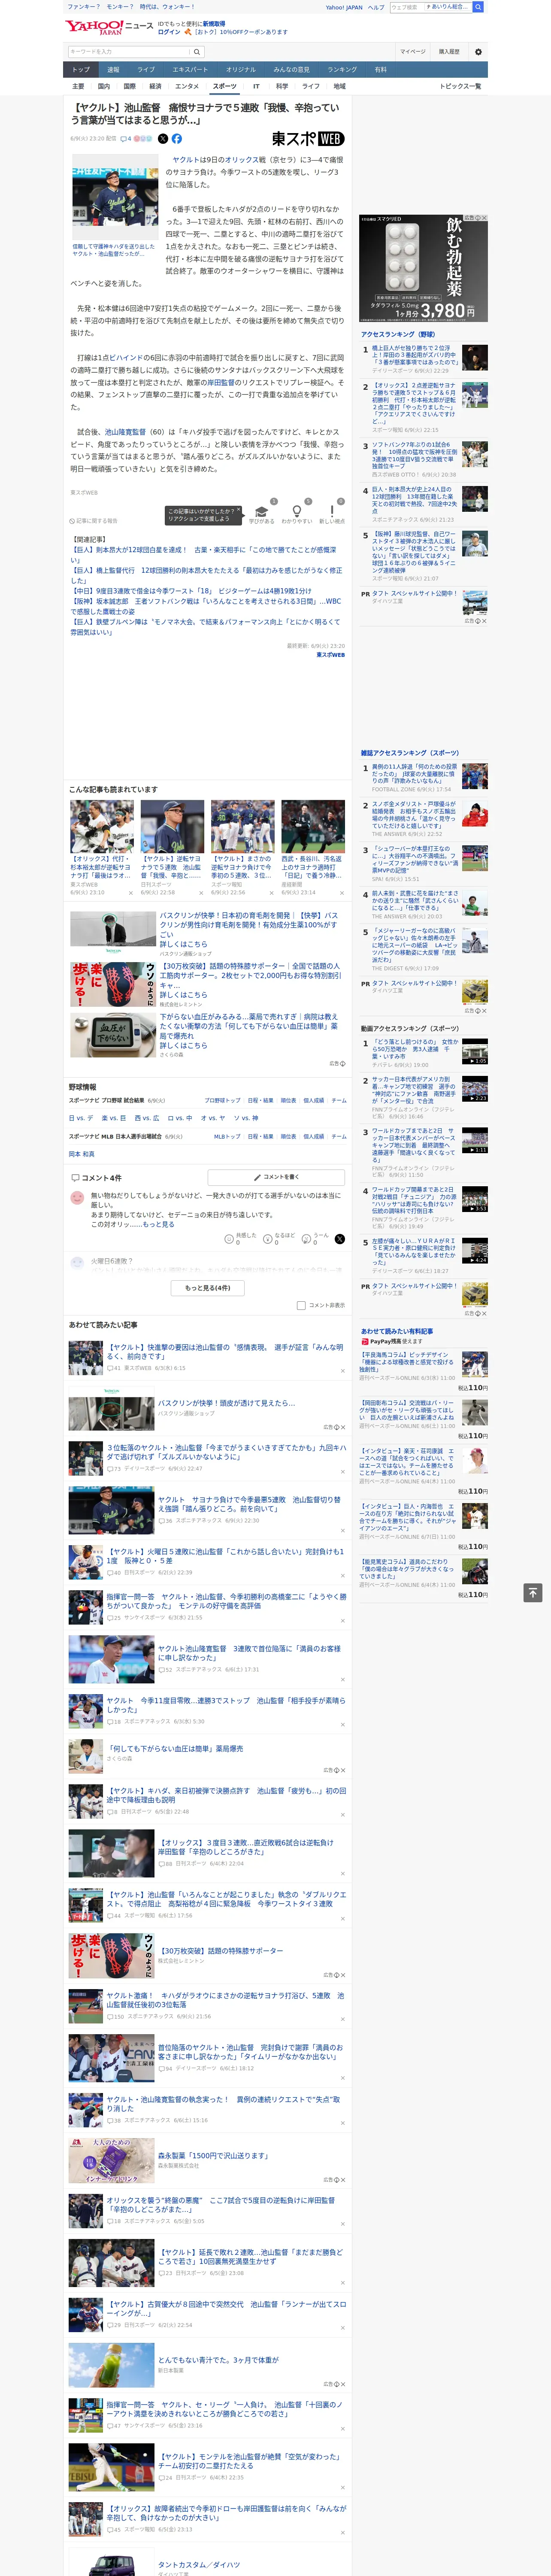Select the スポーツ category tab

225,86
